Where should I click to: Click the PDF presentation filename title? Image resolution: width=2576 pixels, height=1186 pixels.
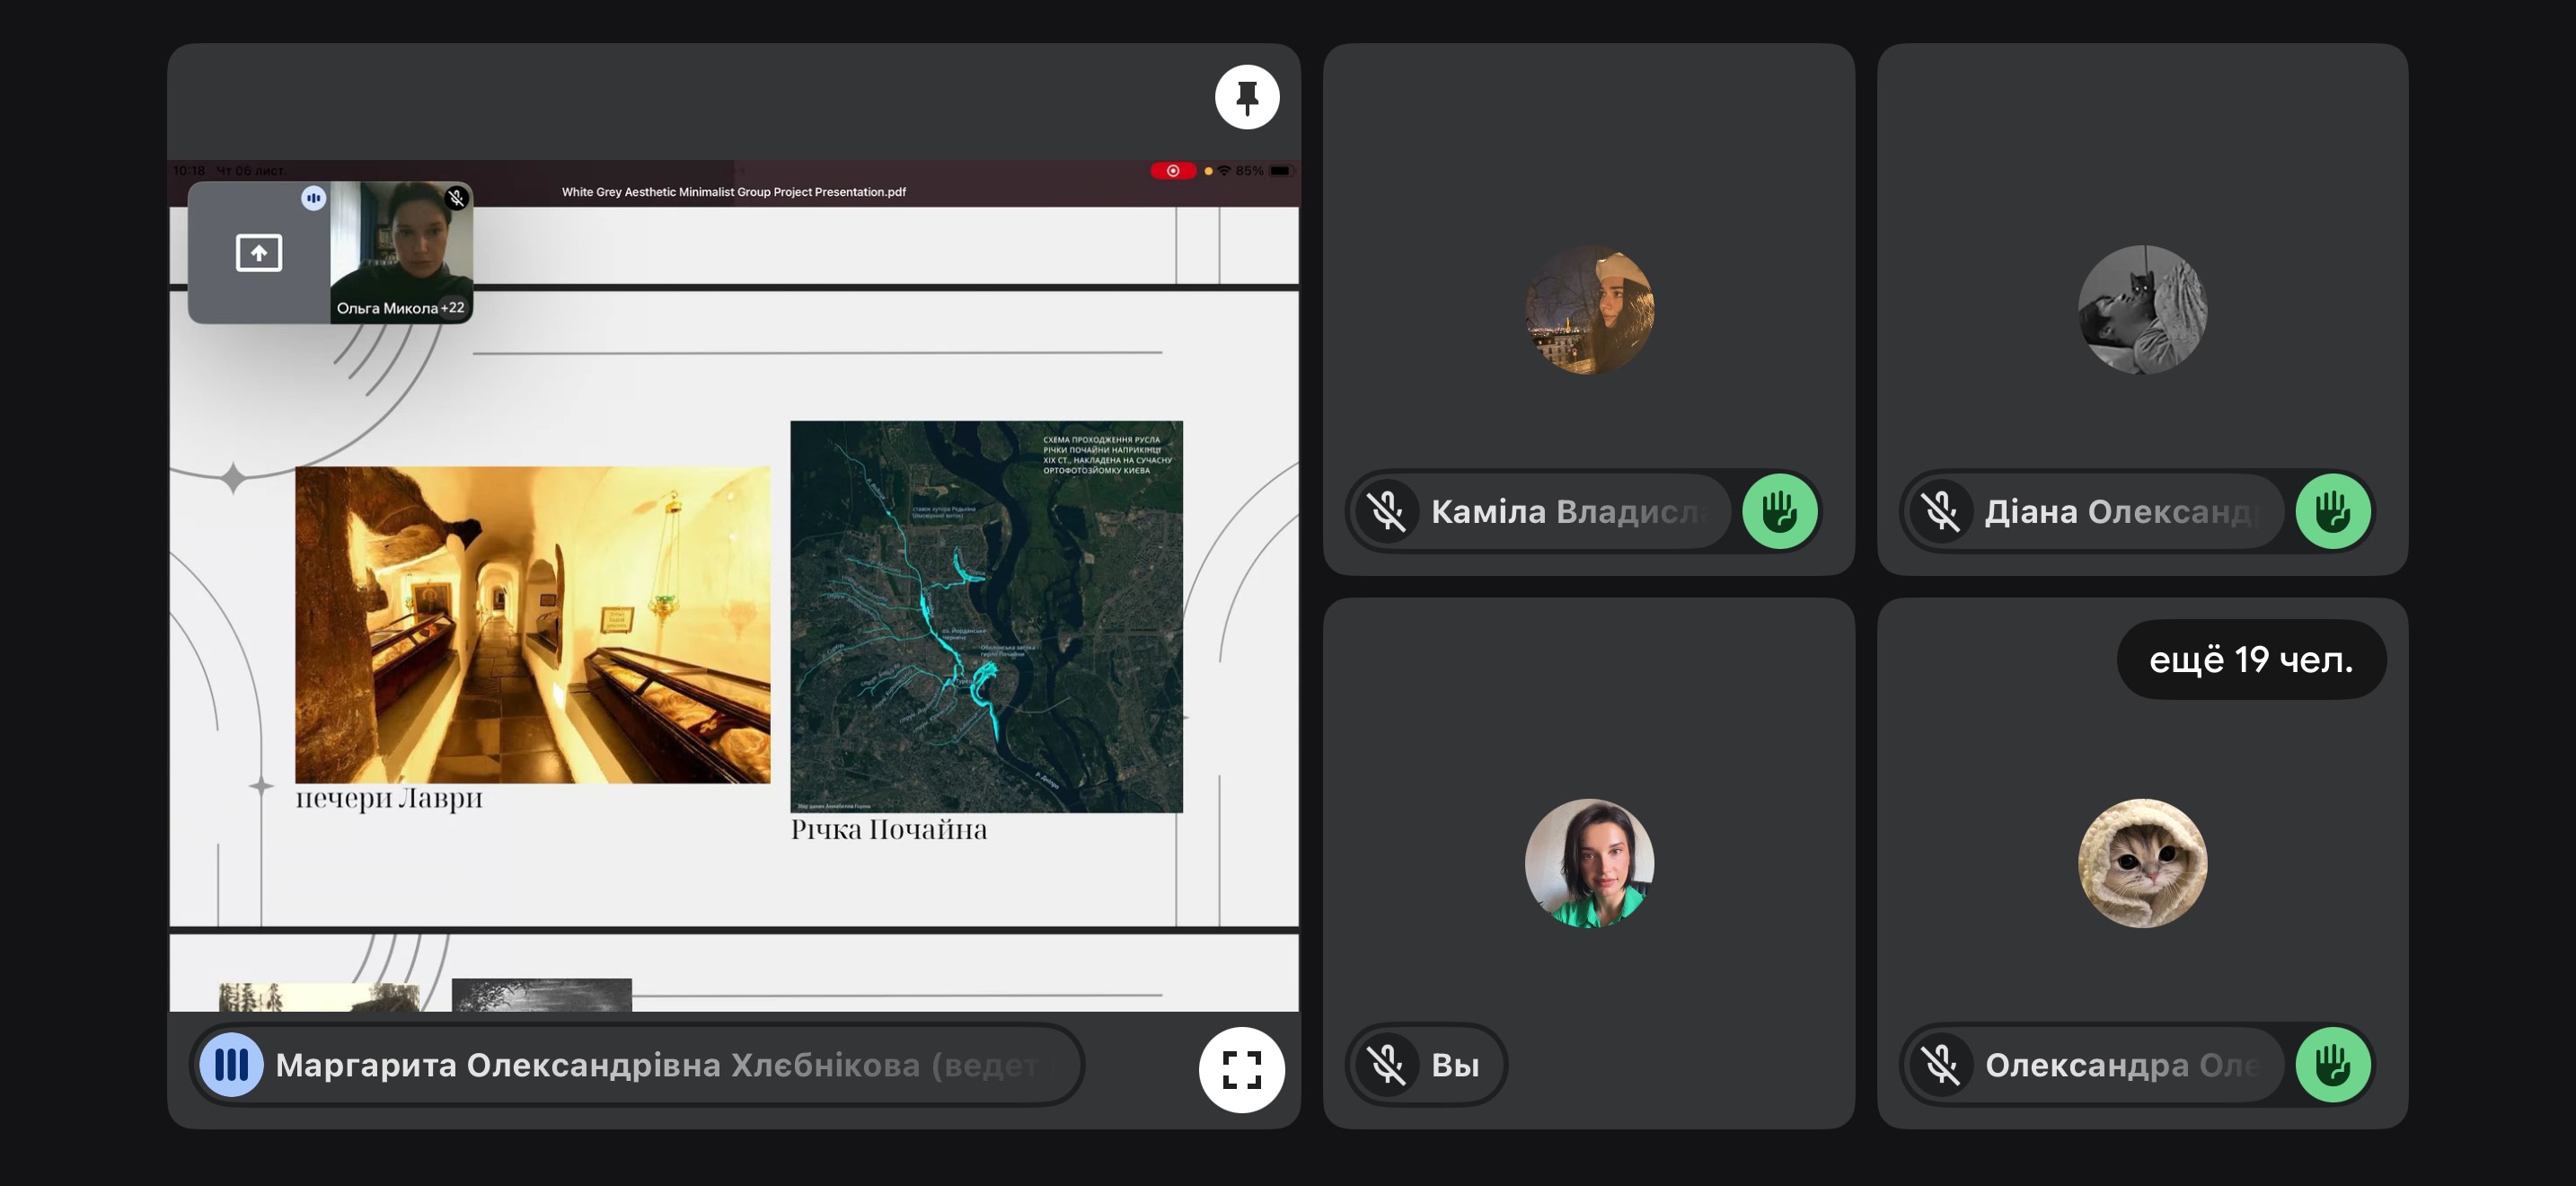pos(733,192)
